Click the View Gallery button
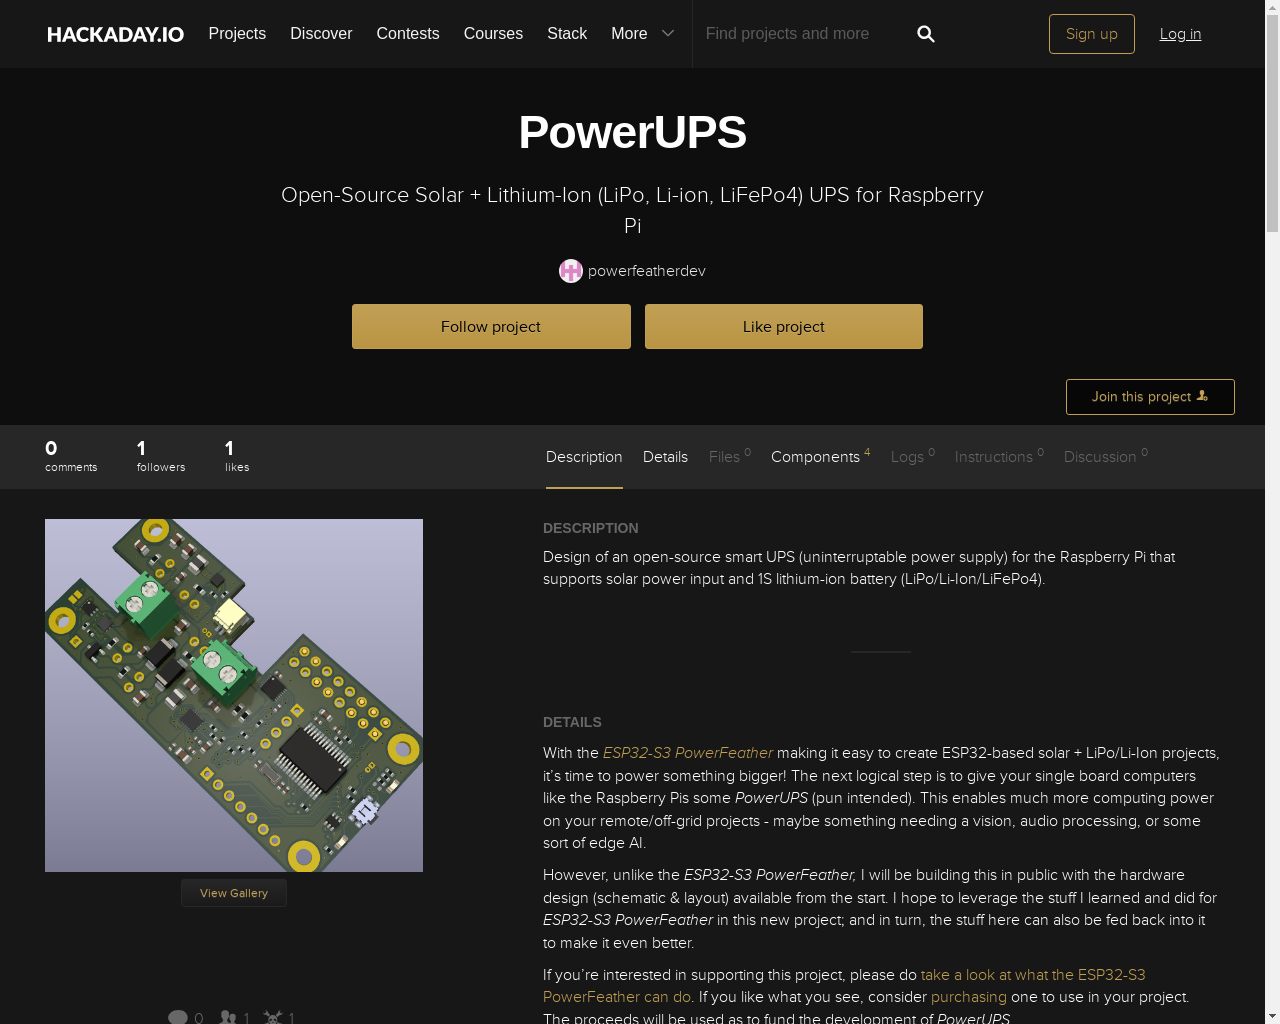The height and width of the screenshot is (1024, 1280). point(234,893)
